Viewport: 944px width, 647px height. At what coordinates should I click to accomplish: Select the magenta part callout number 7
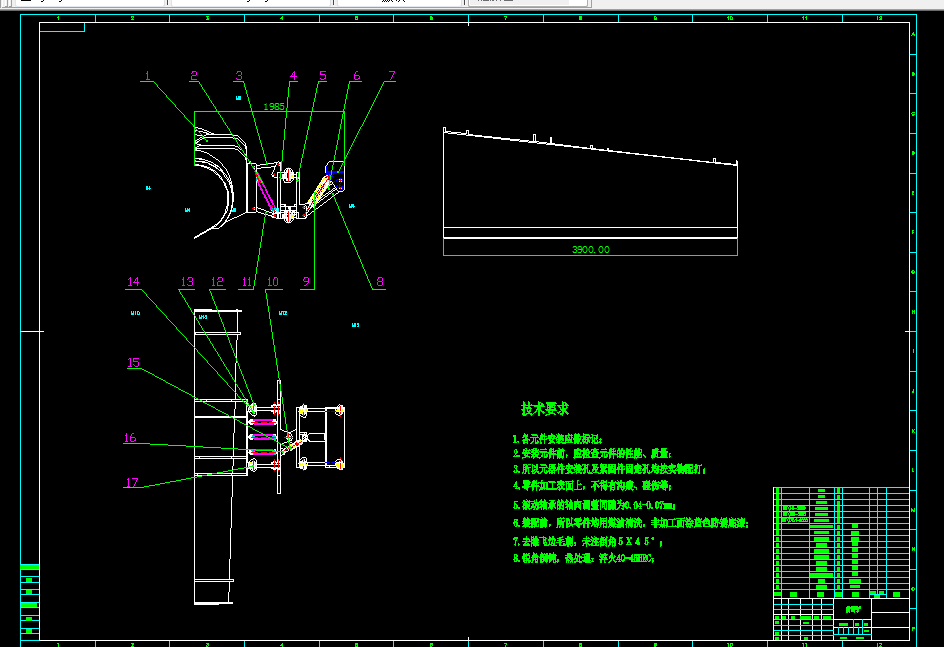(x=392, y=76)
